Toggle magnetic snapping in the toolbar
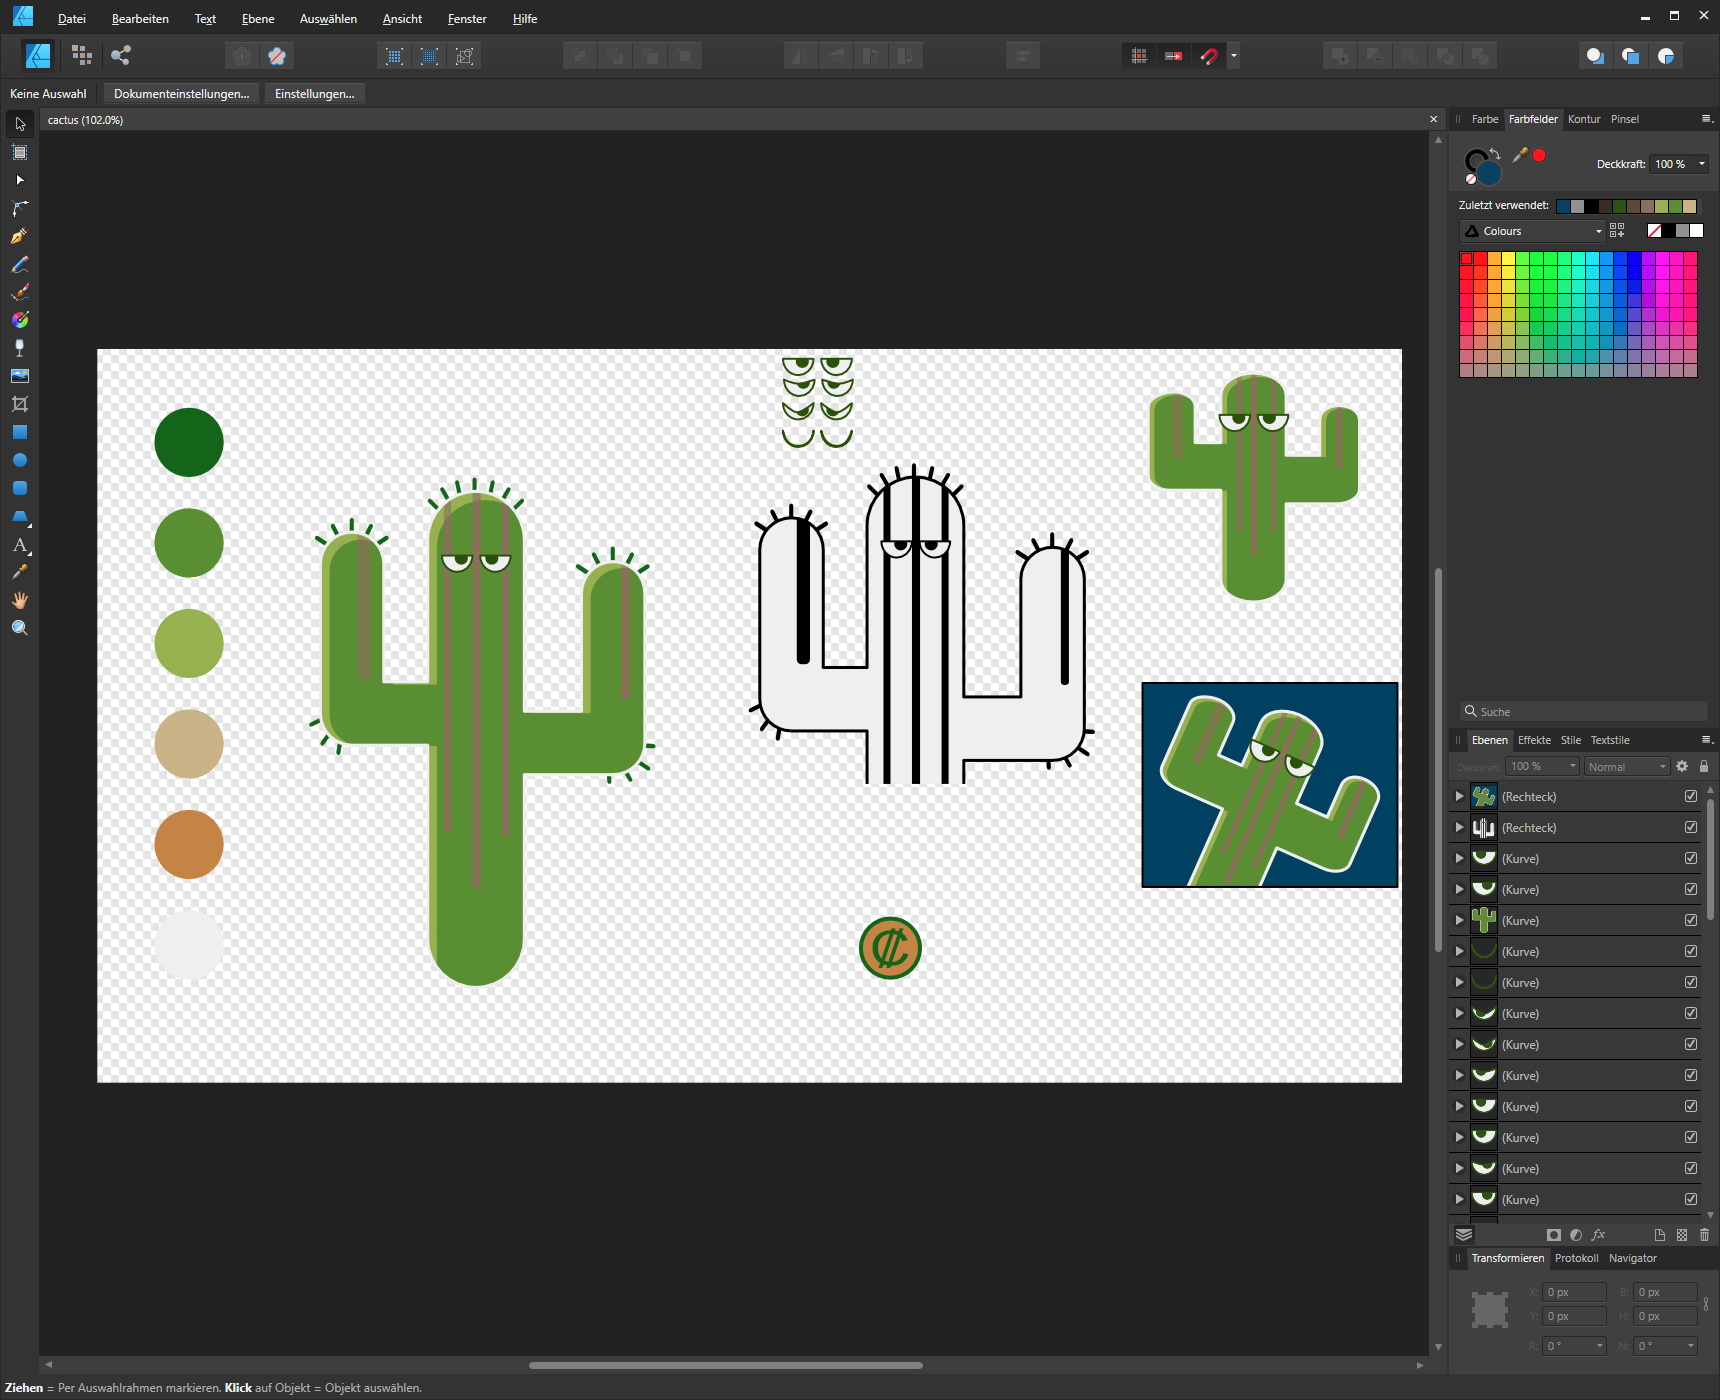The height and width of the screenshot is (1400, 1720). [x=1209, y=56]
